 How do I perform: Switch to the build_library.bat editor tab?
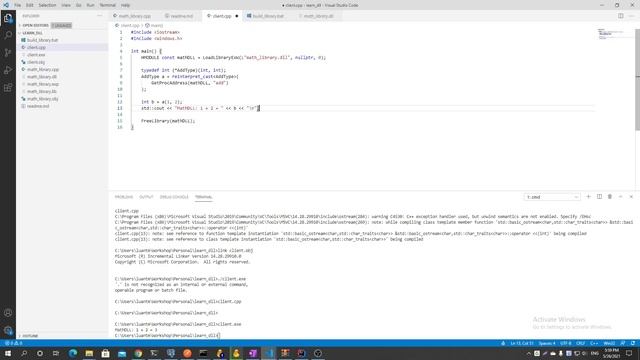[x=268, y=16]
